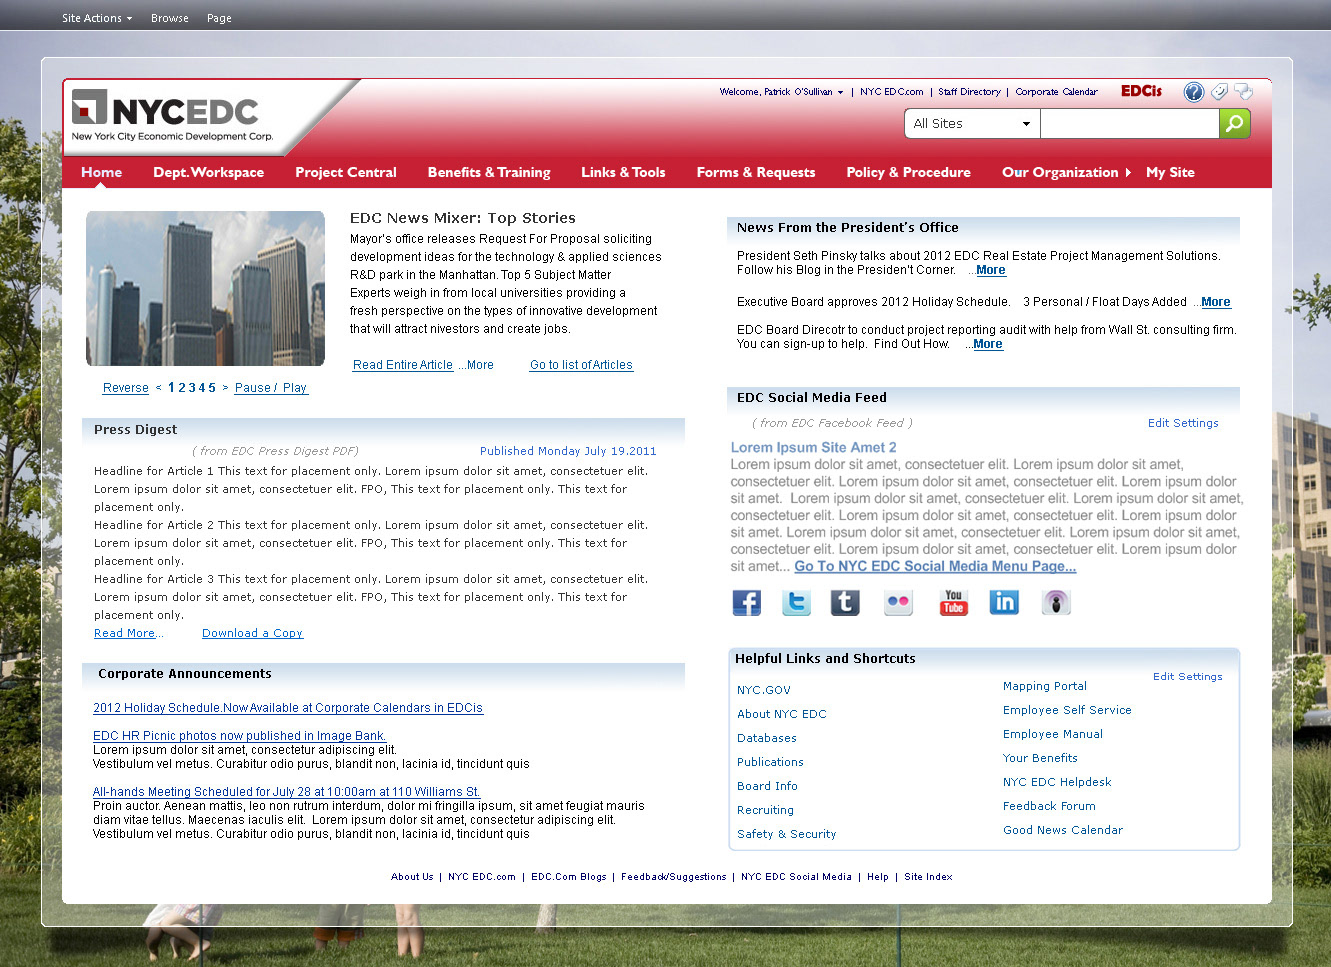
Task: Open the Page ribbon tab
Action: pyautogui.click(x=219, y=18)
